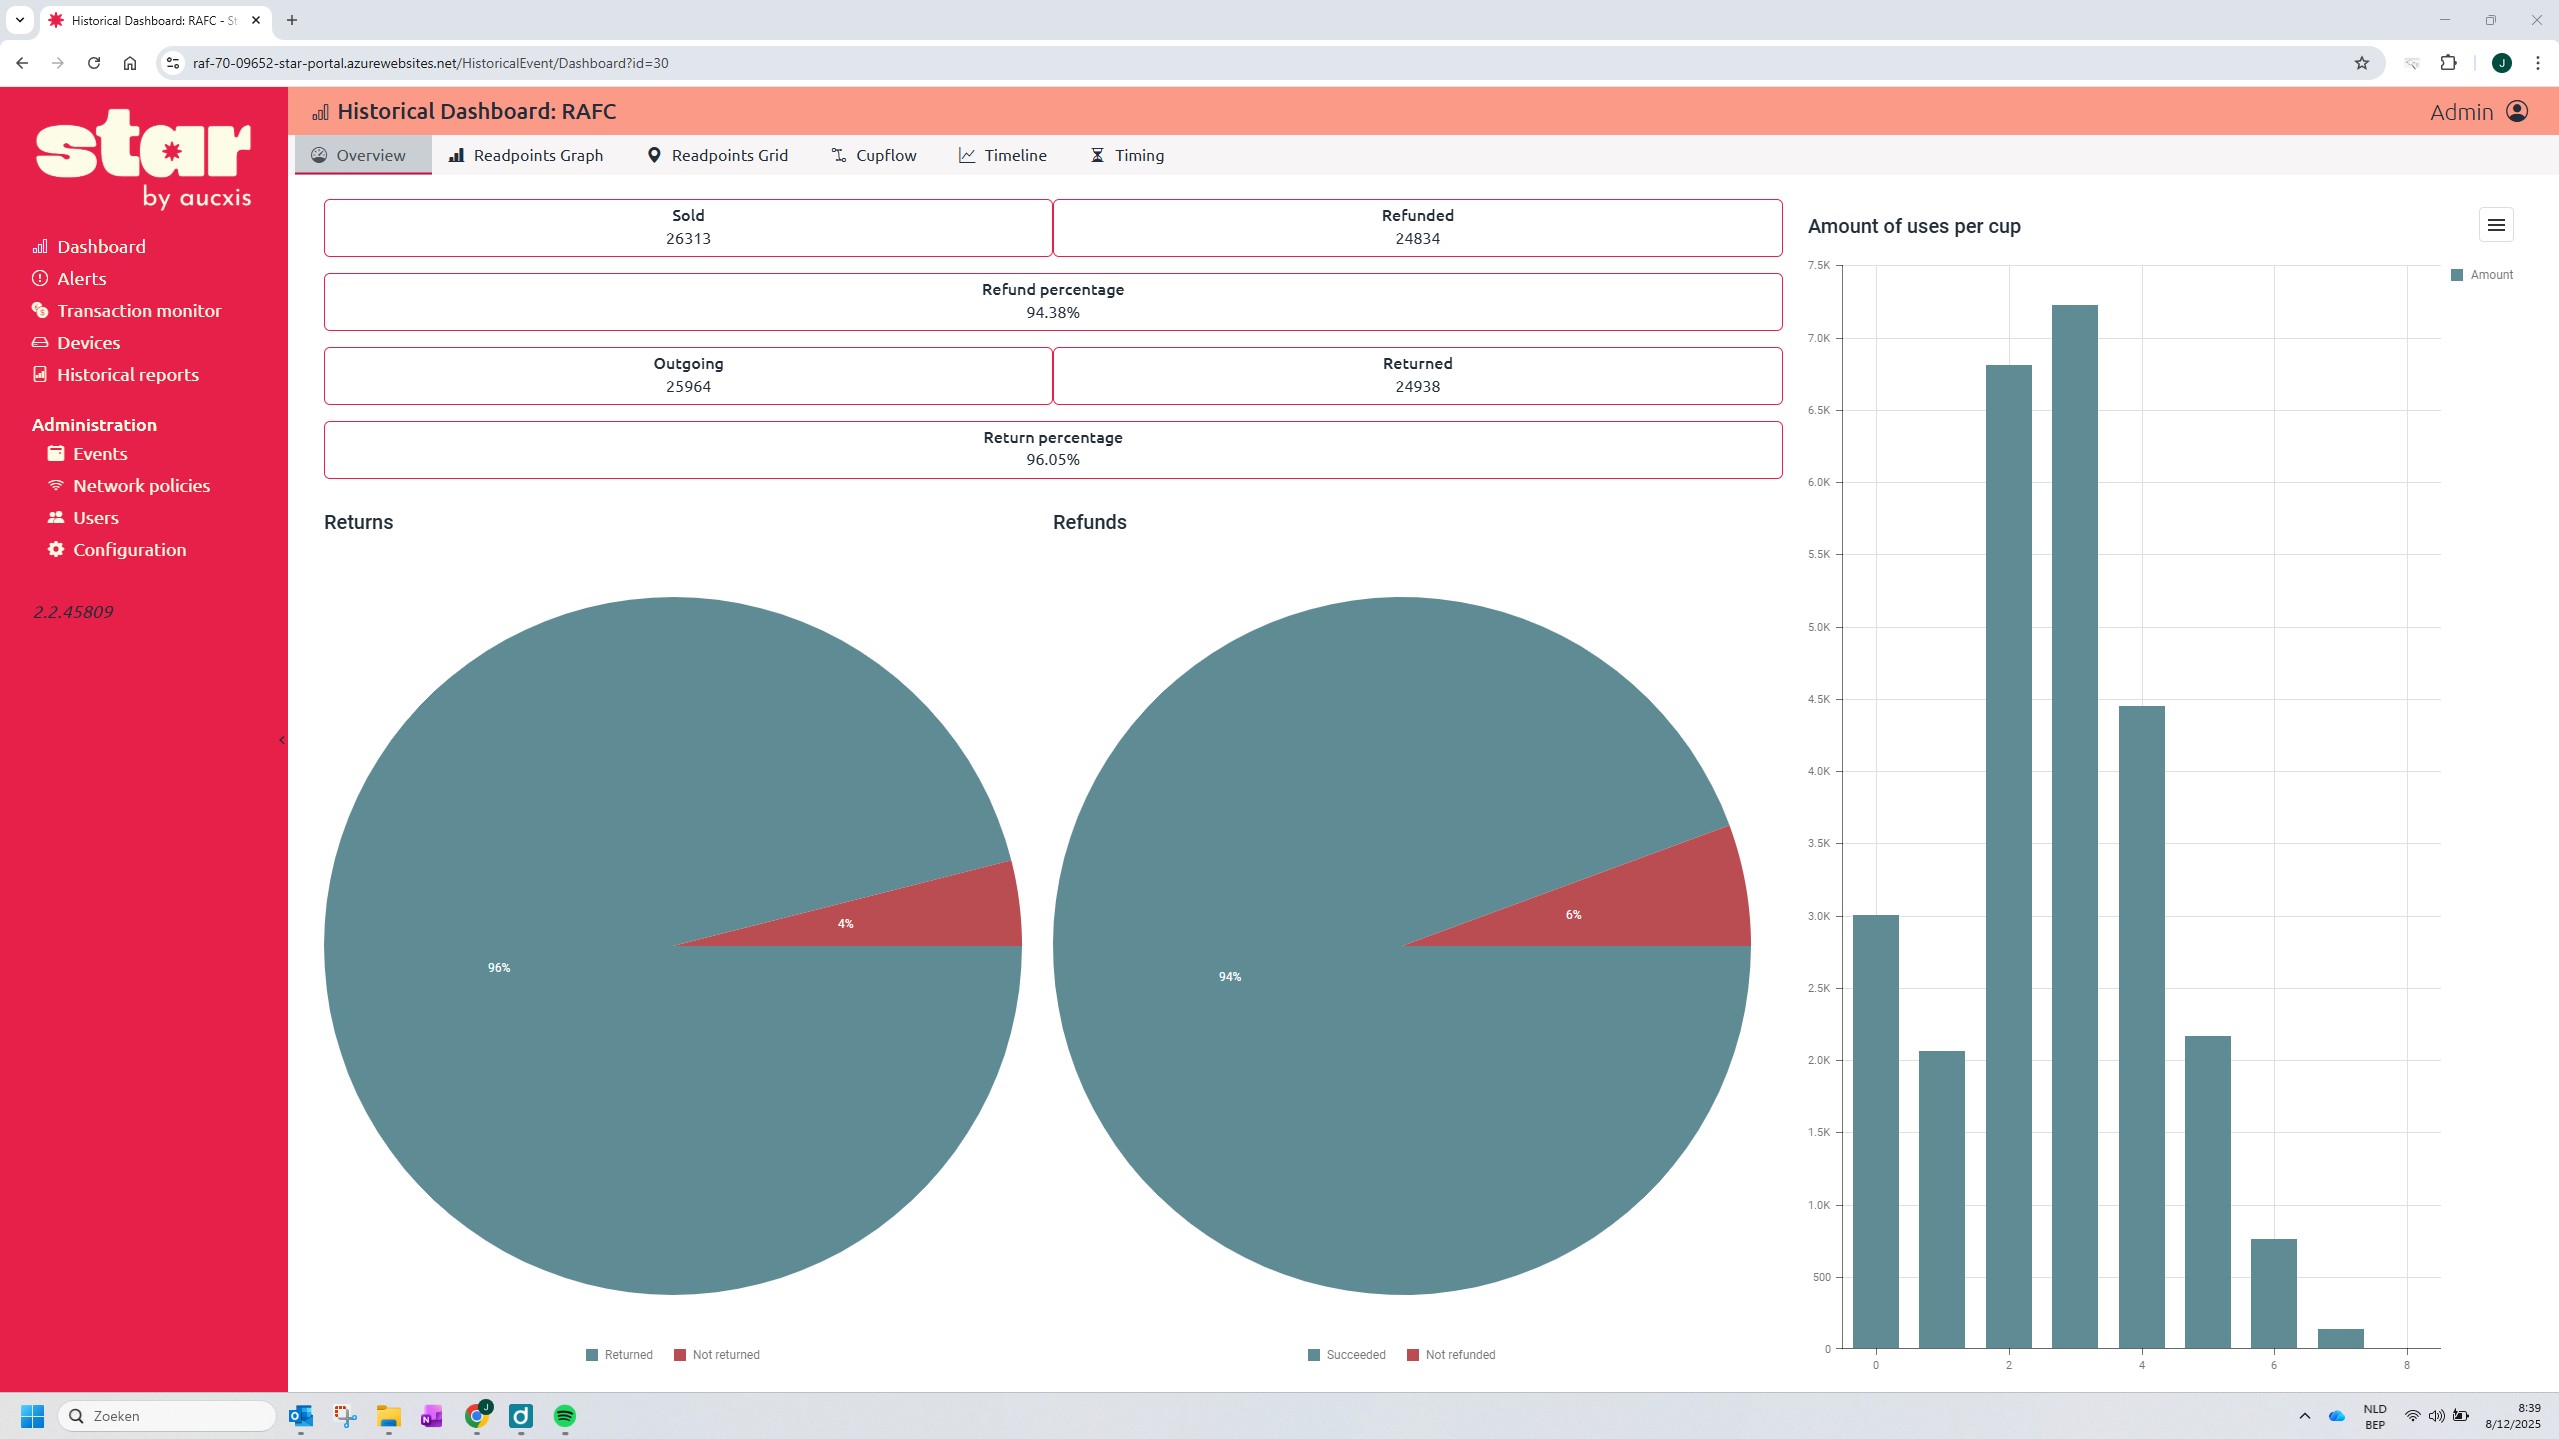
Task: Open the uses-per-cup chart hamburger menu
Action: [2496, 225]
